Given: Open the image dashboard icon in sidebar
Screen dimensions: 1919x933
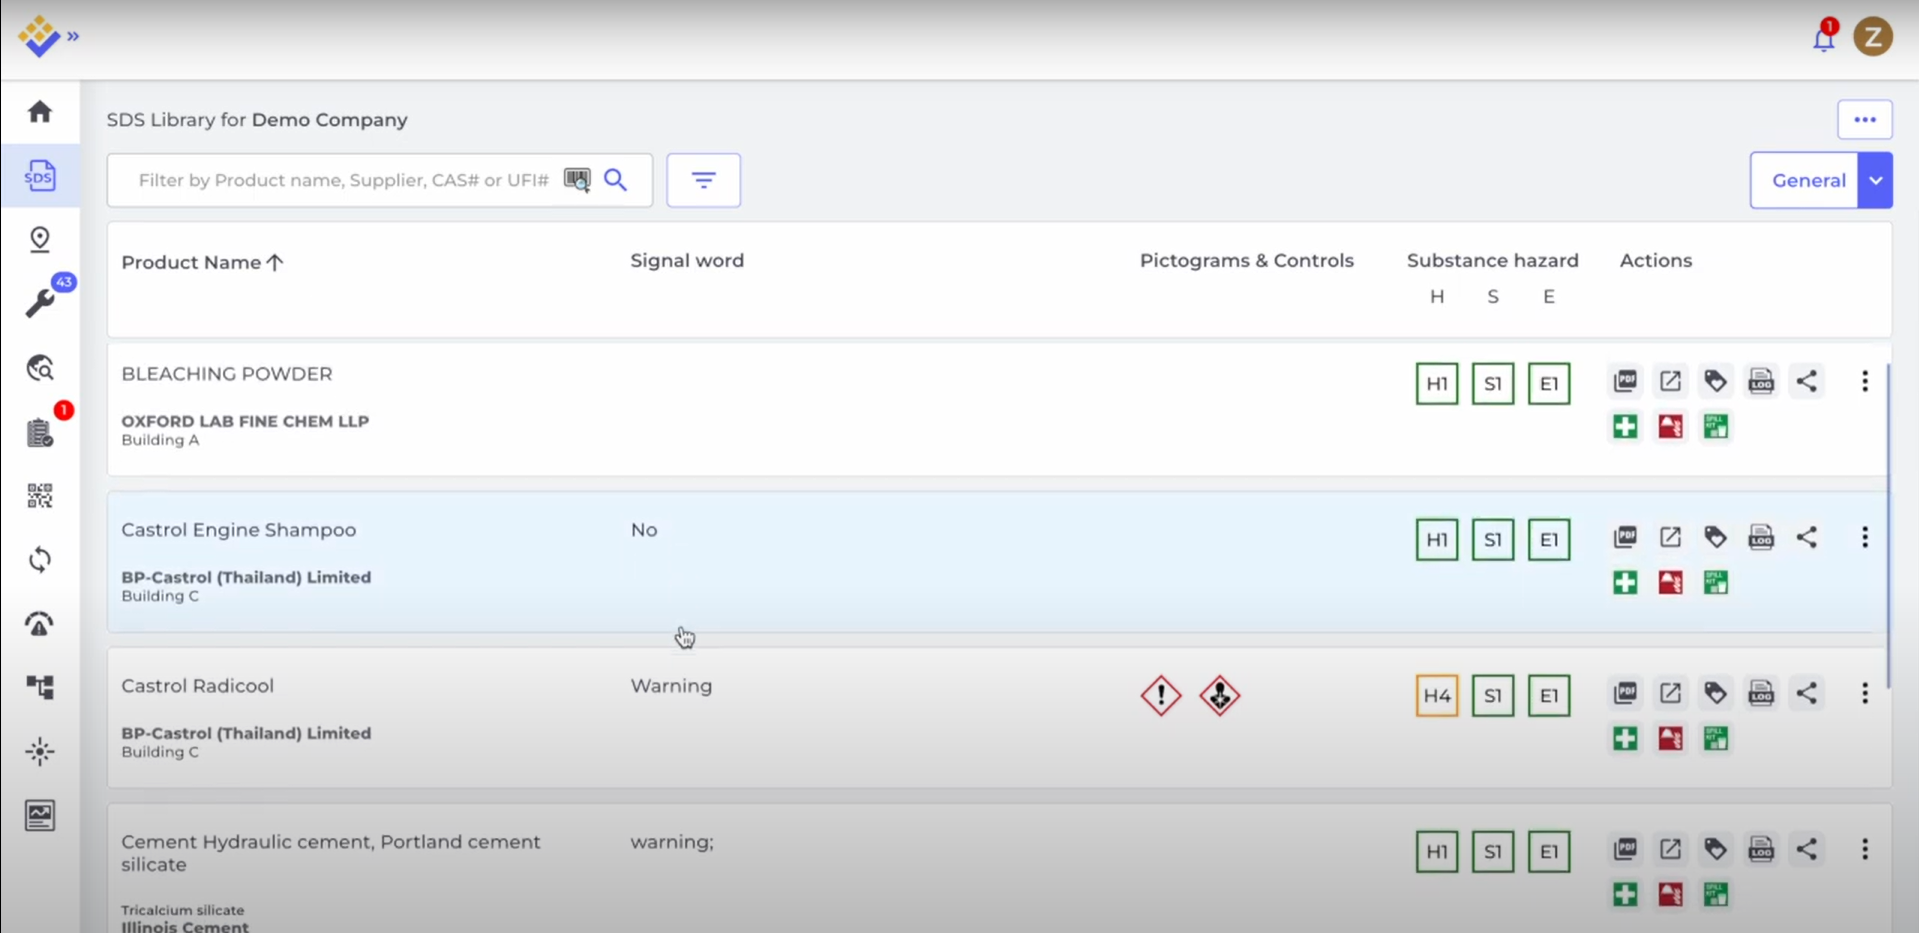Looking at the screenshot, I should tap(40, 816).
